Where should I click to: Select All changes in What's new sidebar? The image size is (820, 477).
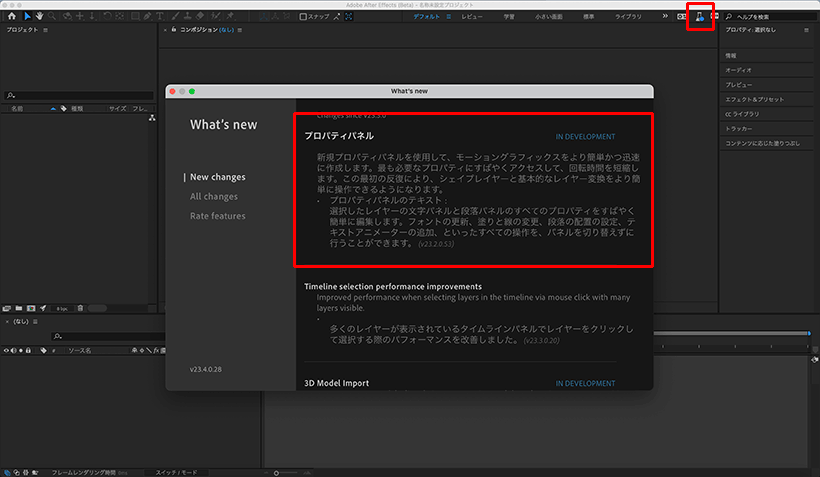[x=214, y=196]
